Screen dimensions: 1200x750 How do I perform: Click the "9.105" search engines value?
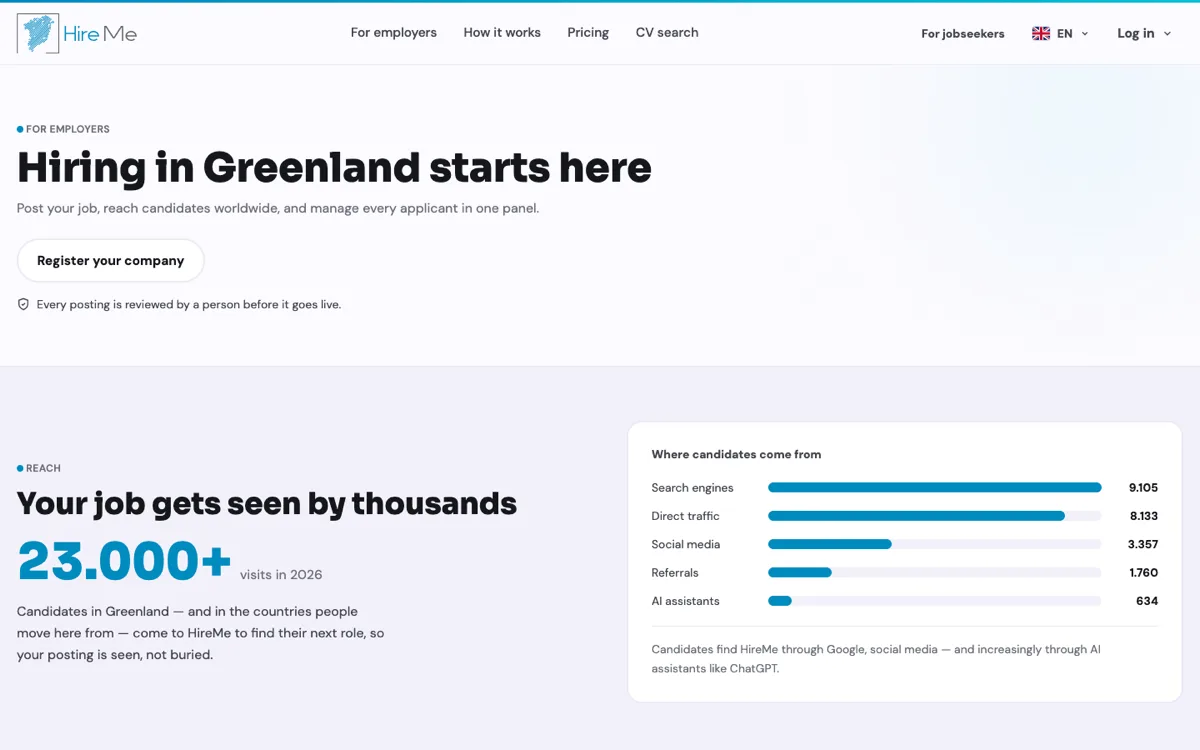point(1143,488)
